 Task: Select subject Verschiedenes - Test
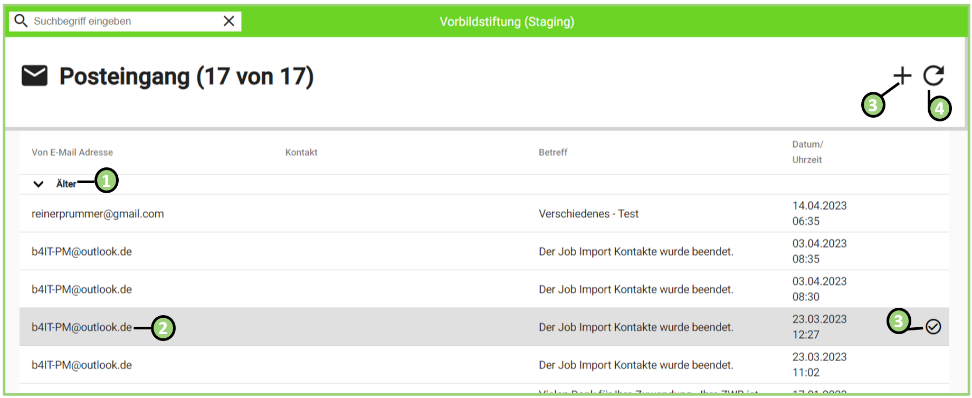(588, 214)
